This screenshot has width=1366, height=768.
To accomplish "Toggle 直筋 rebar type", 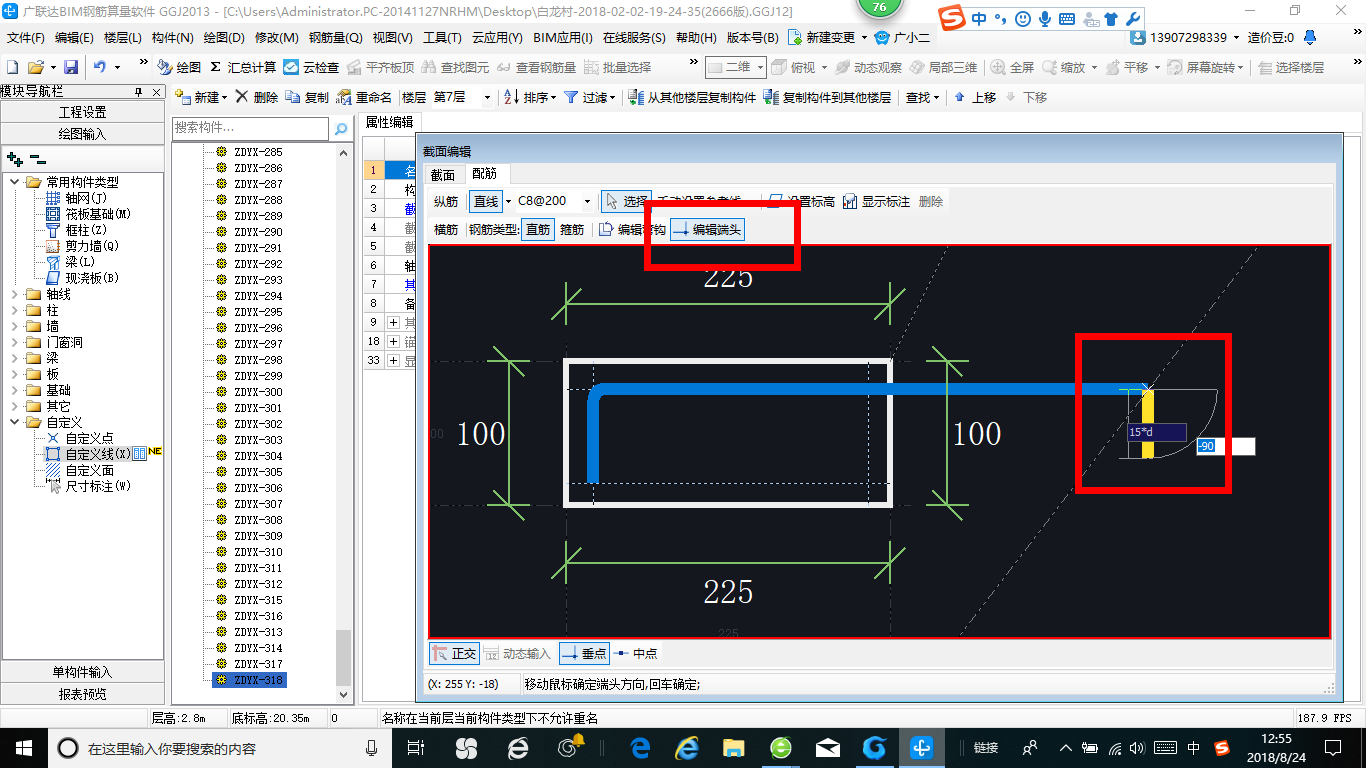I will tap(538, 230).
